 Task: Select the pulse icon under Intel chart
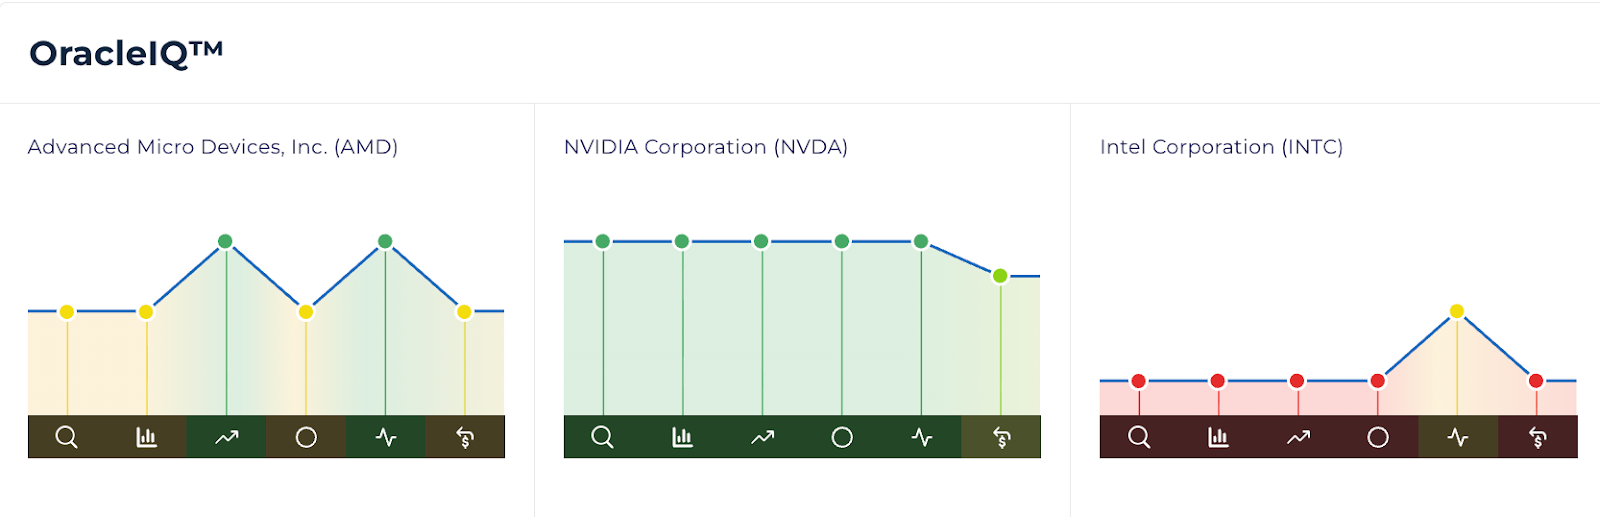point(1458,437)
